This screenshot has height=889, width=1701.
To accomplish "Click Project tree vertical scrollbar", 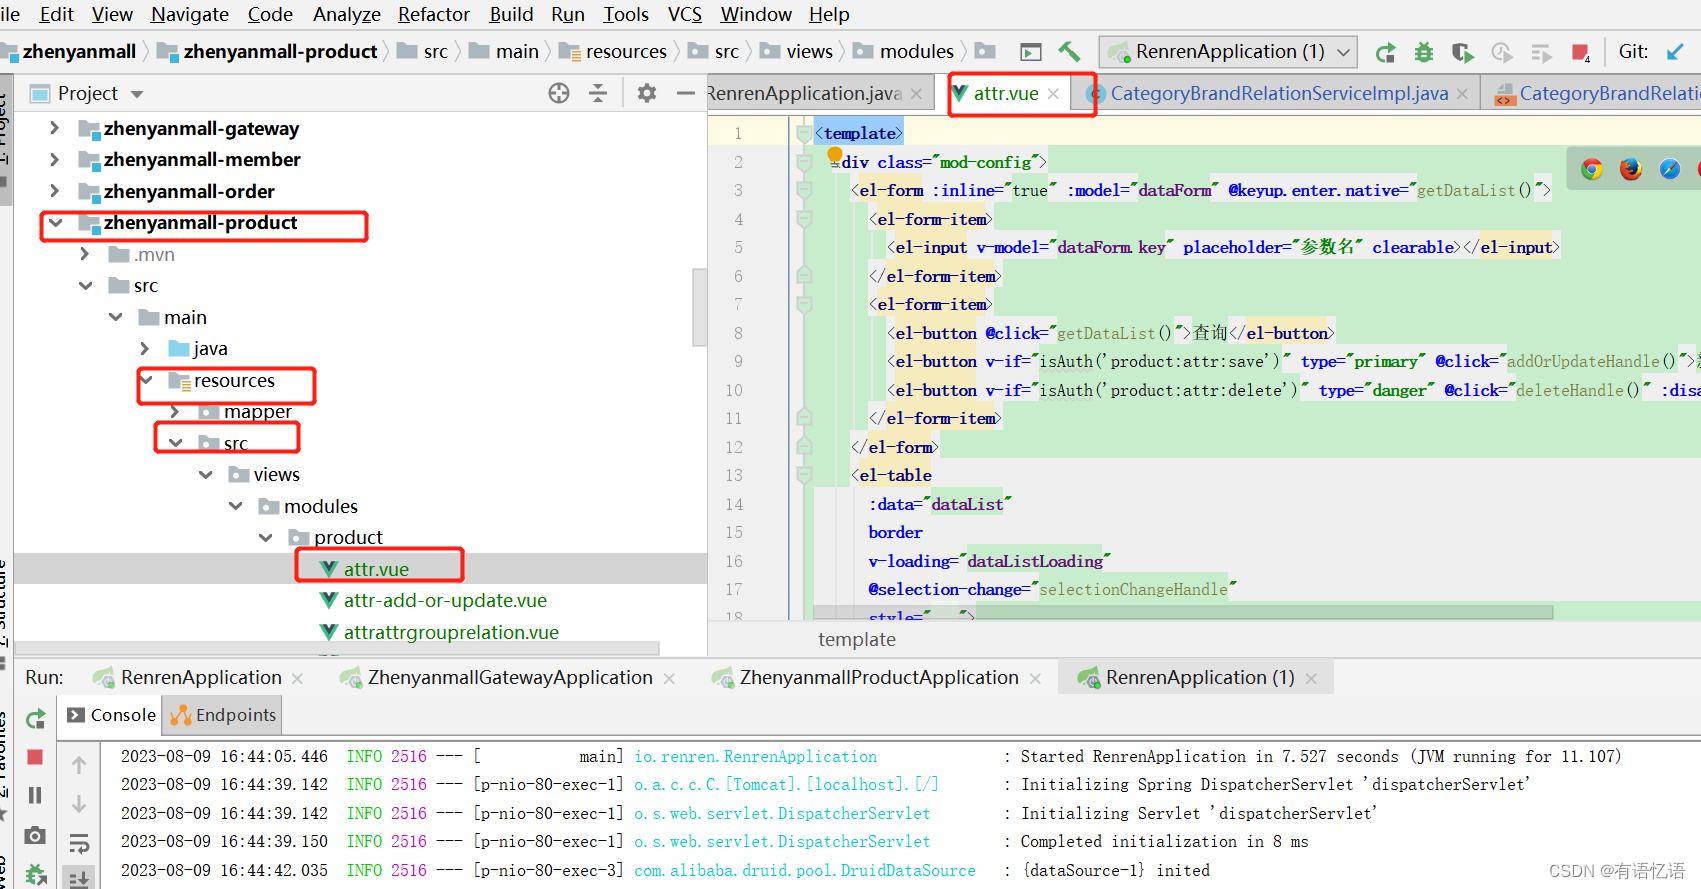I will pos(699,307).
